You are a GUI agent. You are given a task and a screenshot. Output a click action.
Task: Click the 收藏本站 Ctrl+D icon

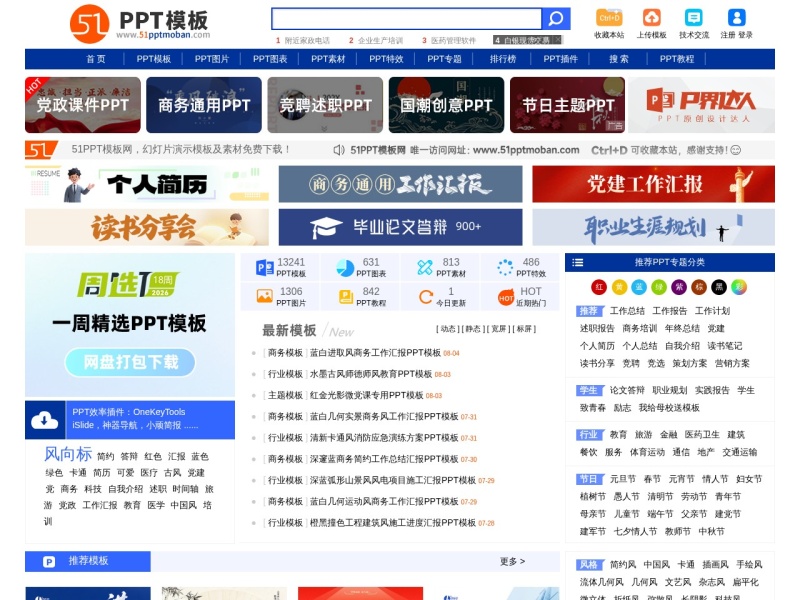(609, 17)
